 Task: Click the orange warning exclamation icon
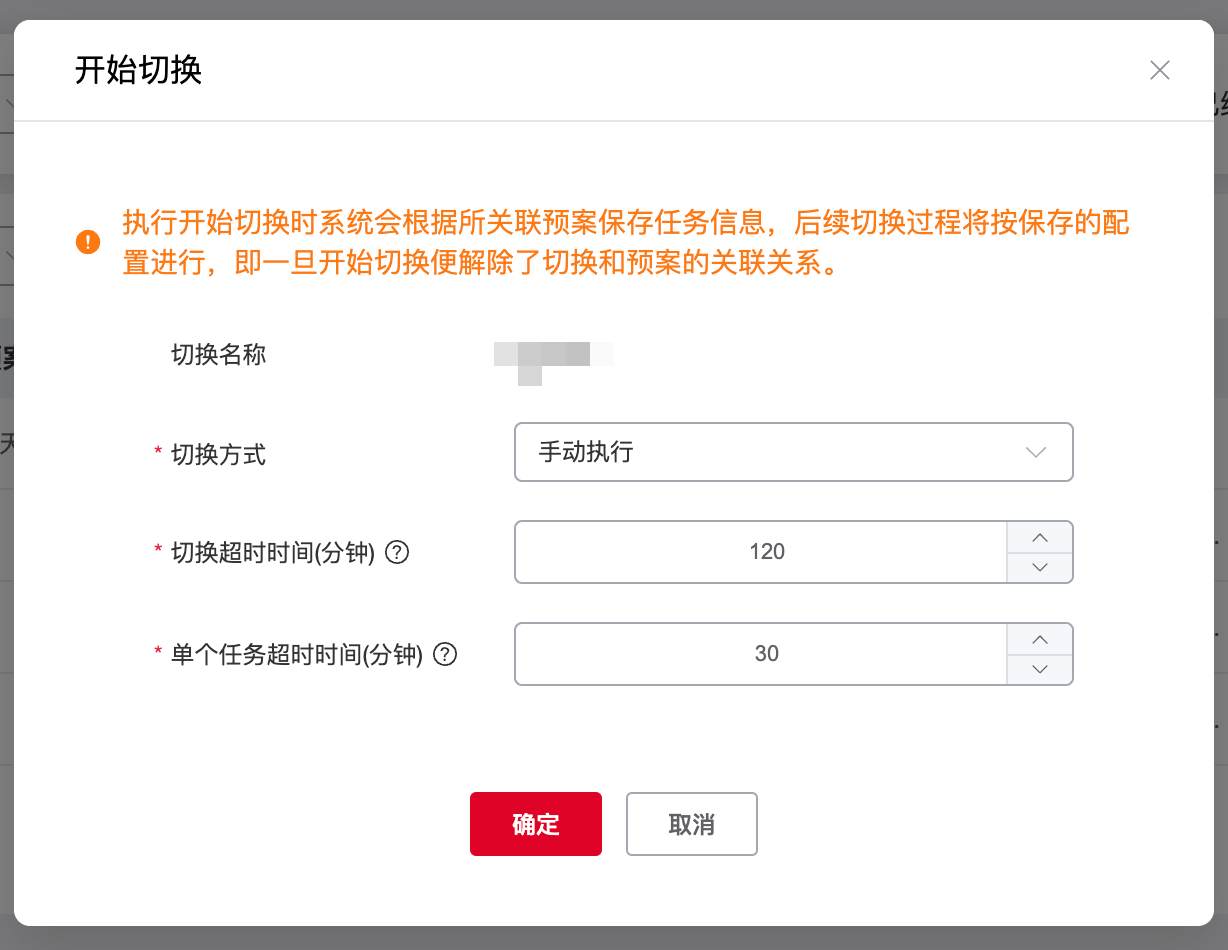(x=88, y=242)
